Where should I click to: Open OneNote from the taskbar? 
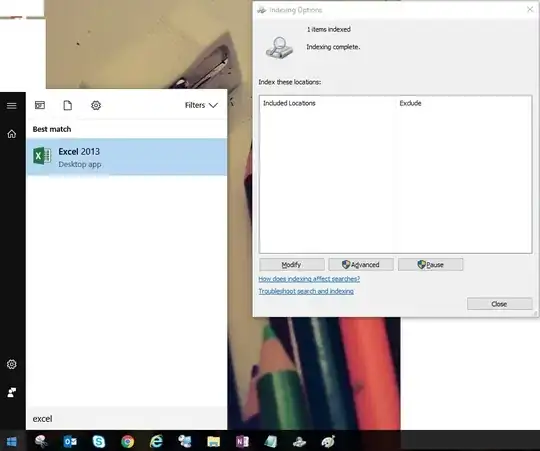tap(242, 441)
